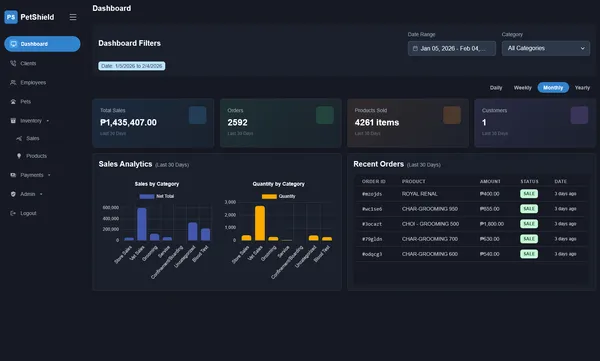This screenshot has width=600, height=361.
Task: Open the Pets section
Action: (x=26, y=101)
